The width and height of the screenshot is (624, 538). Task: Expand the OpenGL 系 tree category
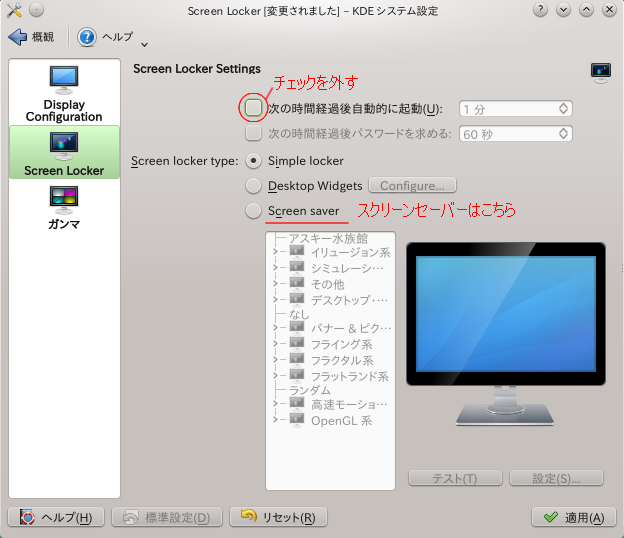coord(277,420)
